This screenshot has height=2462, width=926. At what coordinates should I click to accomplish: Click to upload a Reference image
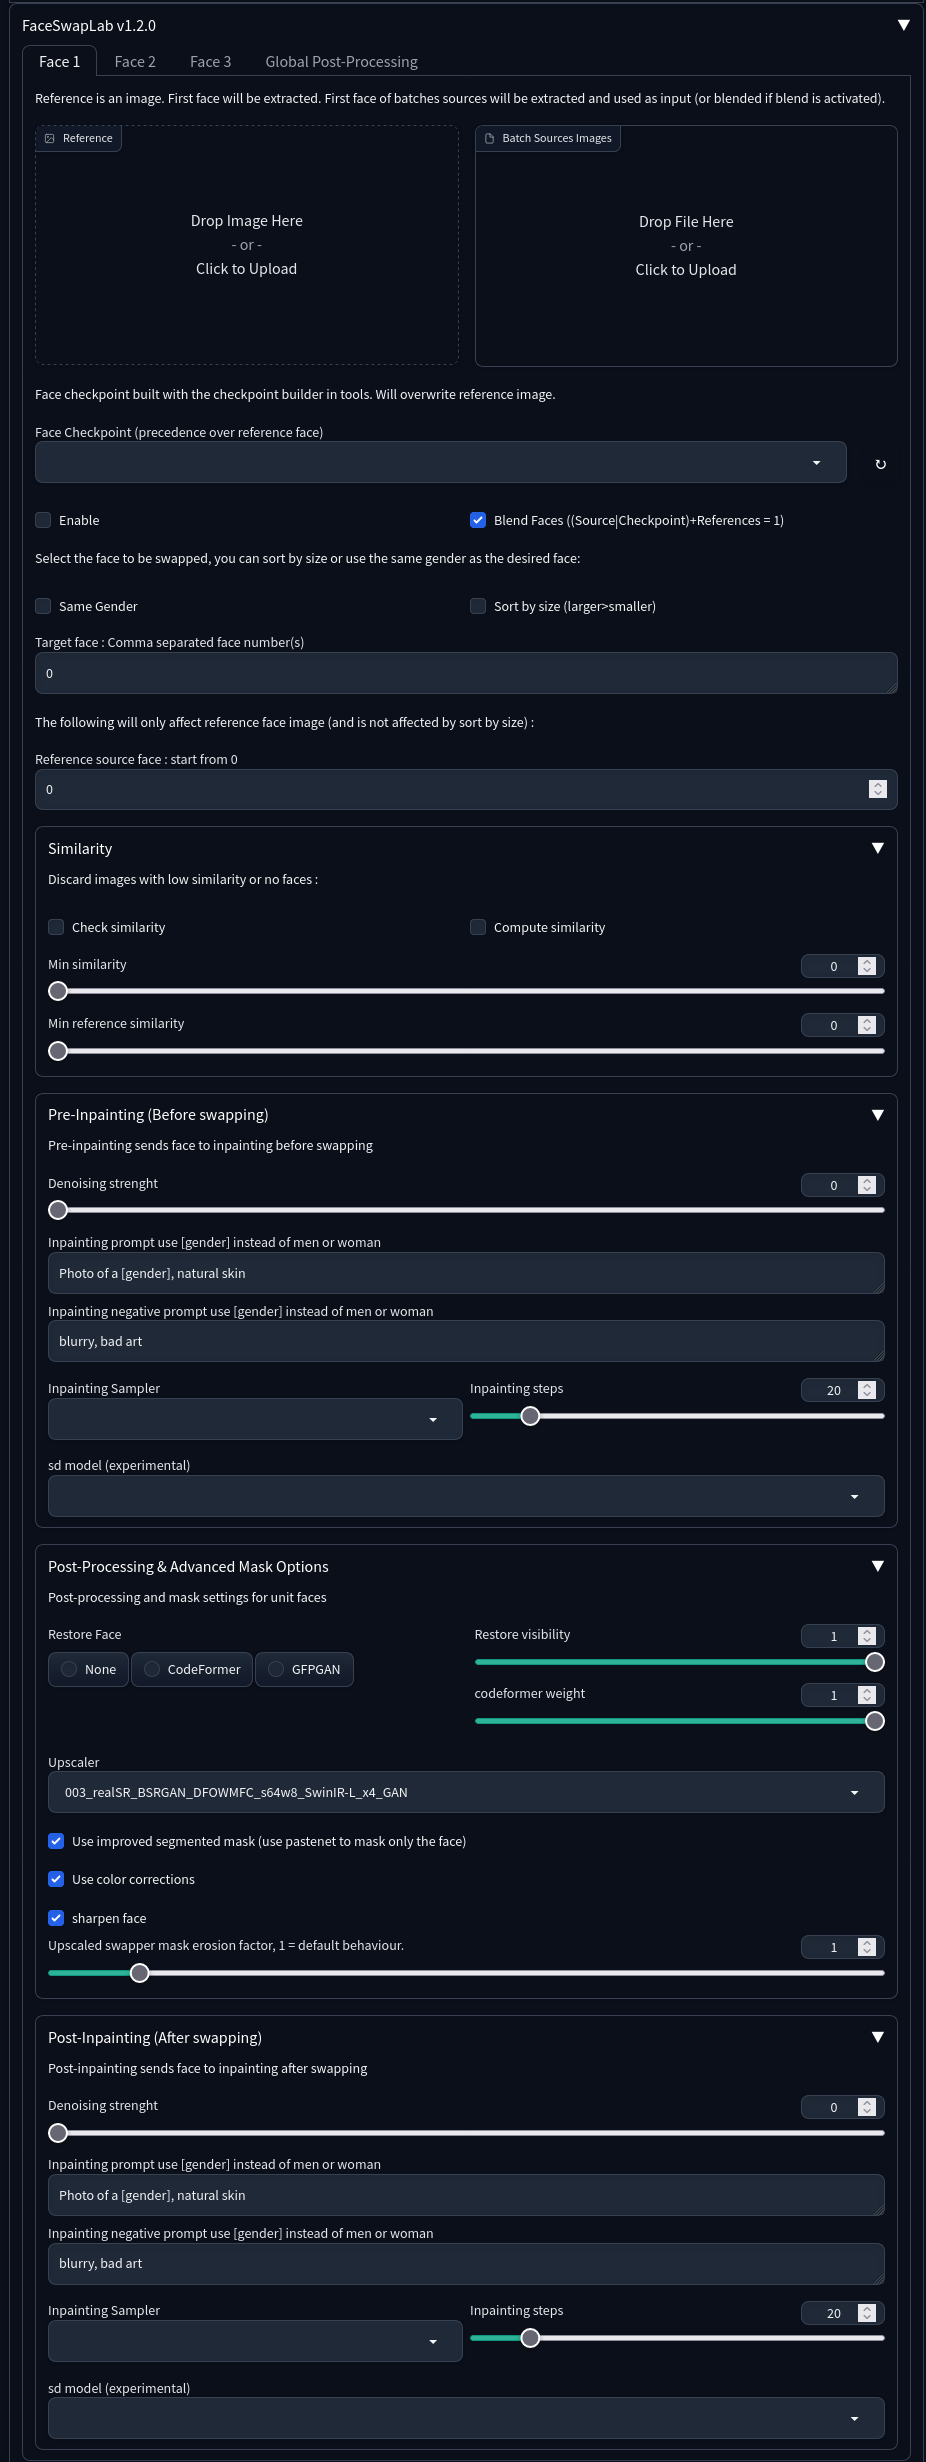coord(247,245)
